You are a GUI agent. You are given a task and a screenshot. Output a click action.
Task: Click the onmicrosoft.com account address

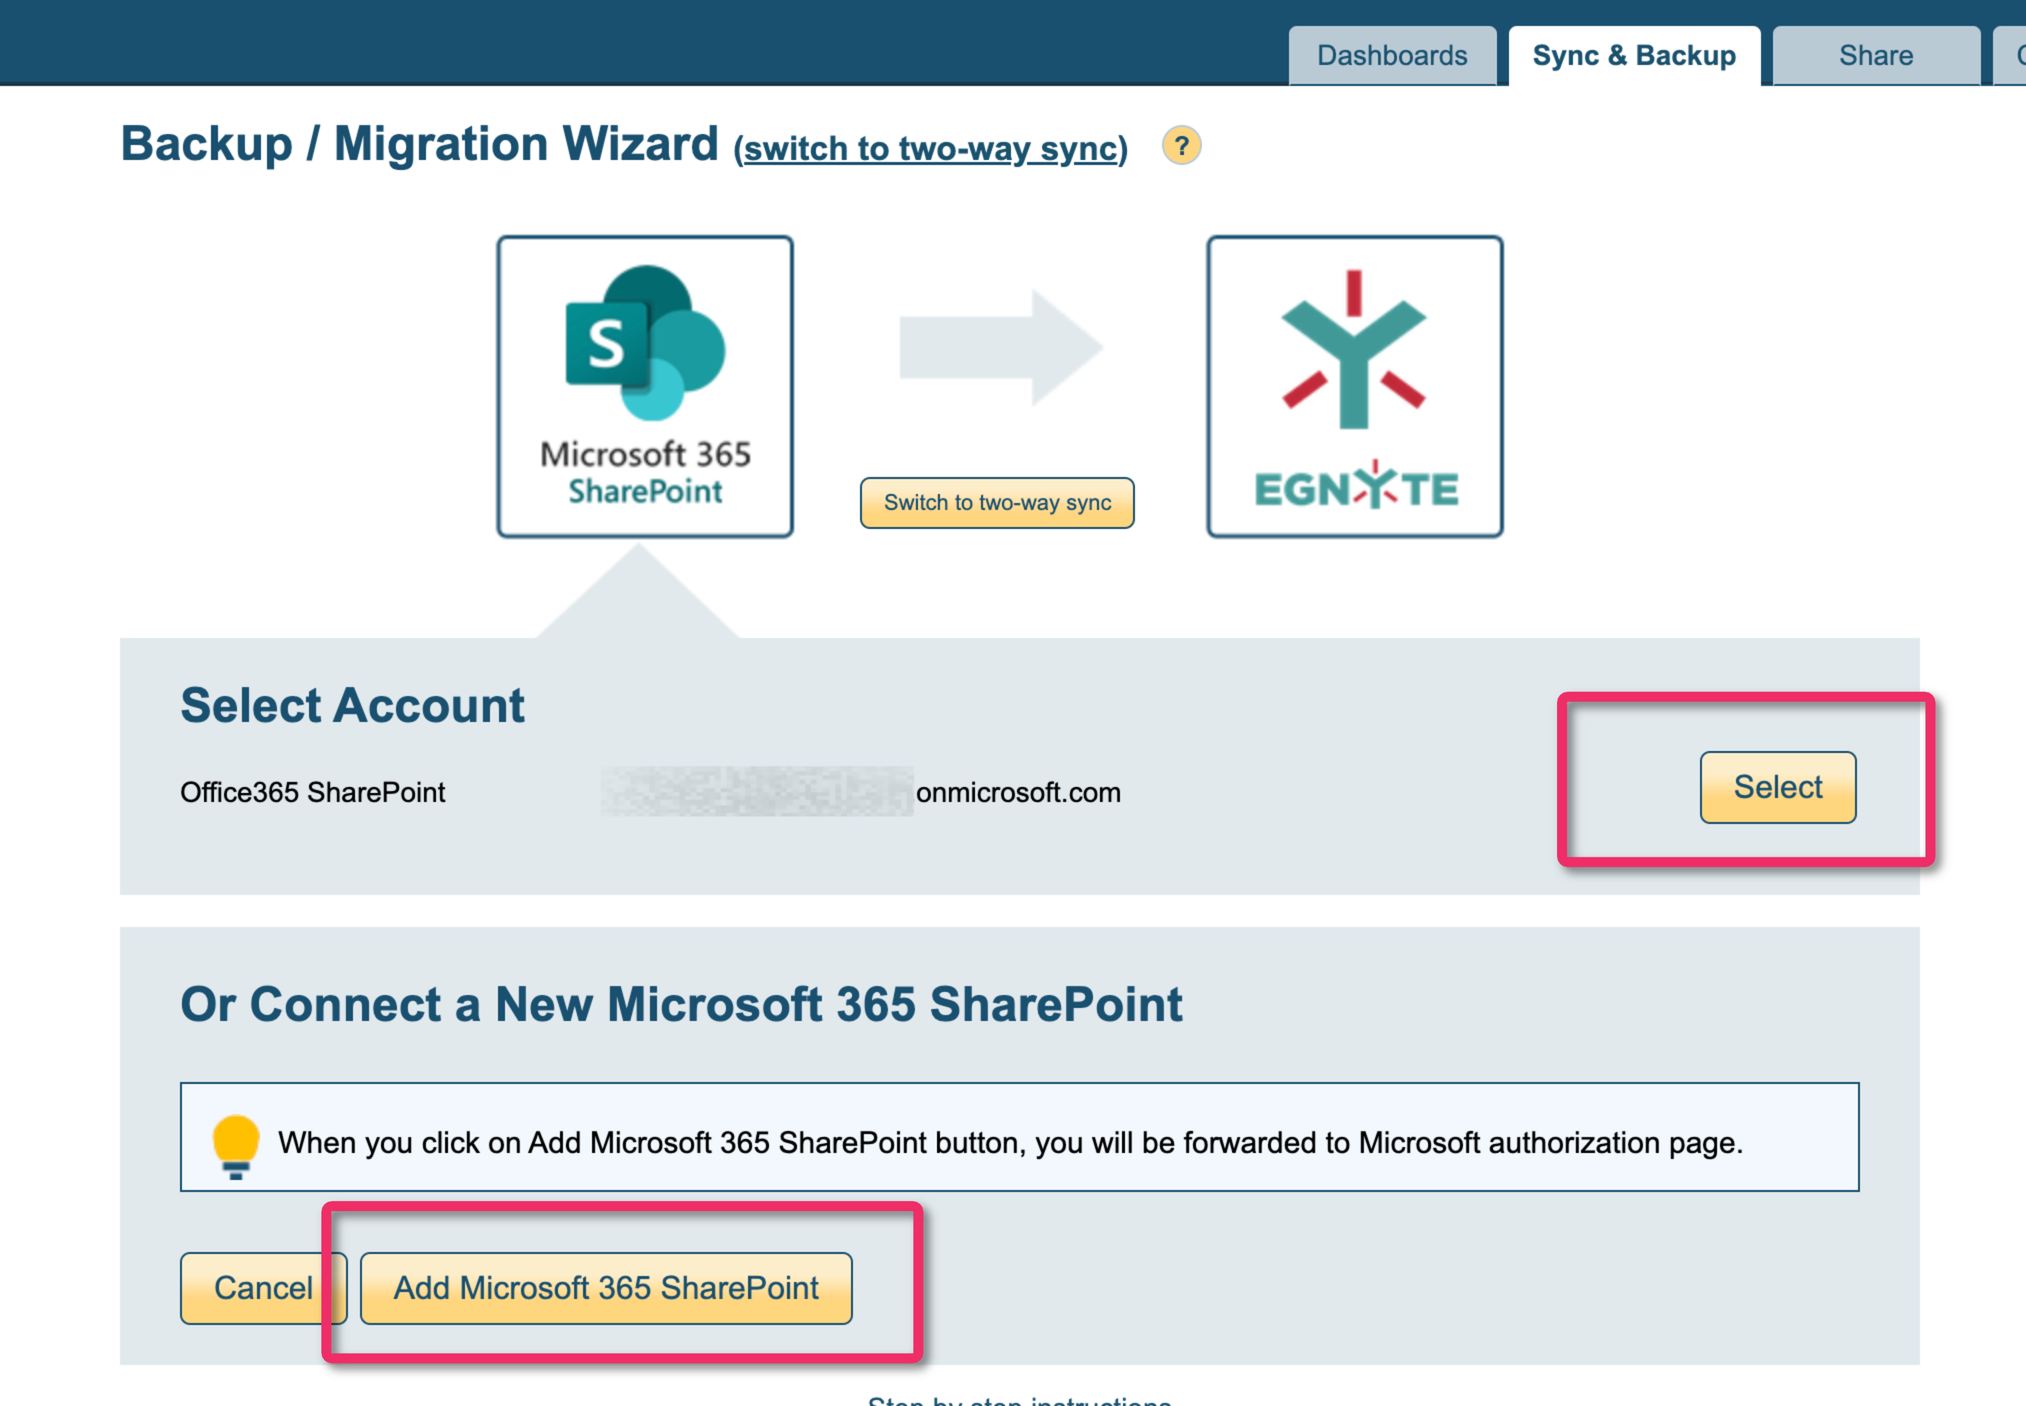[x=1018, y=792]
